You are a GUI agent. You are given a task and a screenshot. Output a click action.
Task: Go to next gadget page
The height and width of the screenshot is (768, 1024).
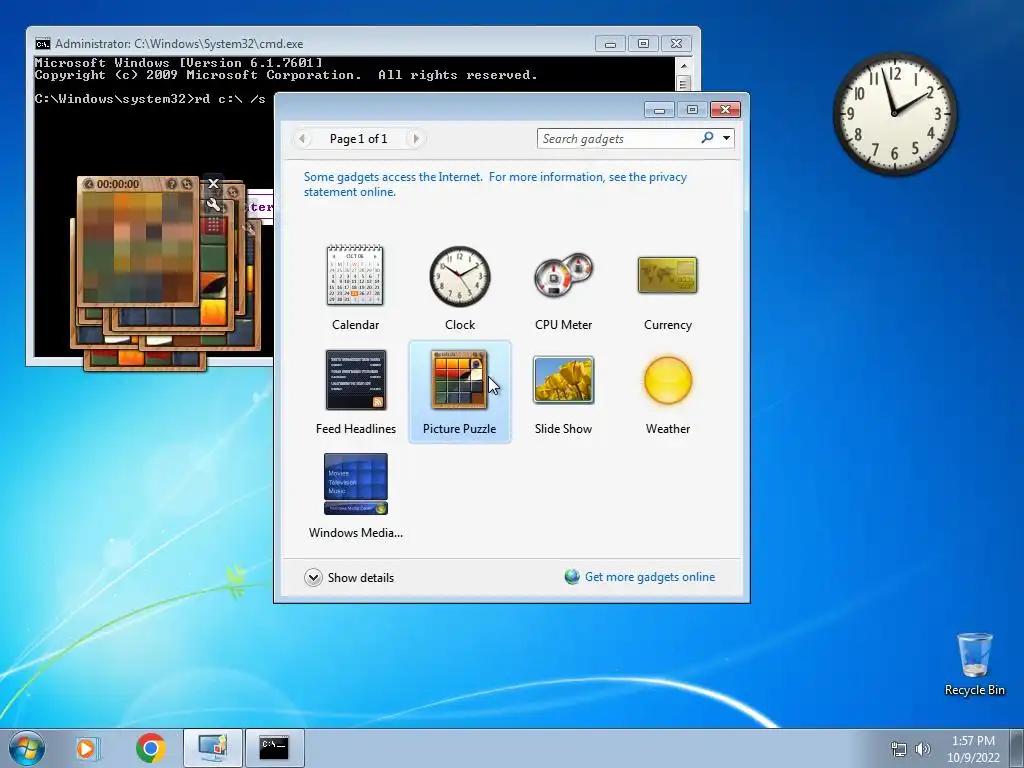click(415, 138)
